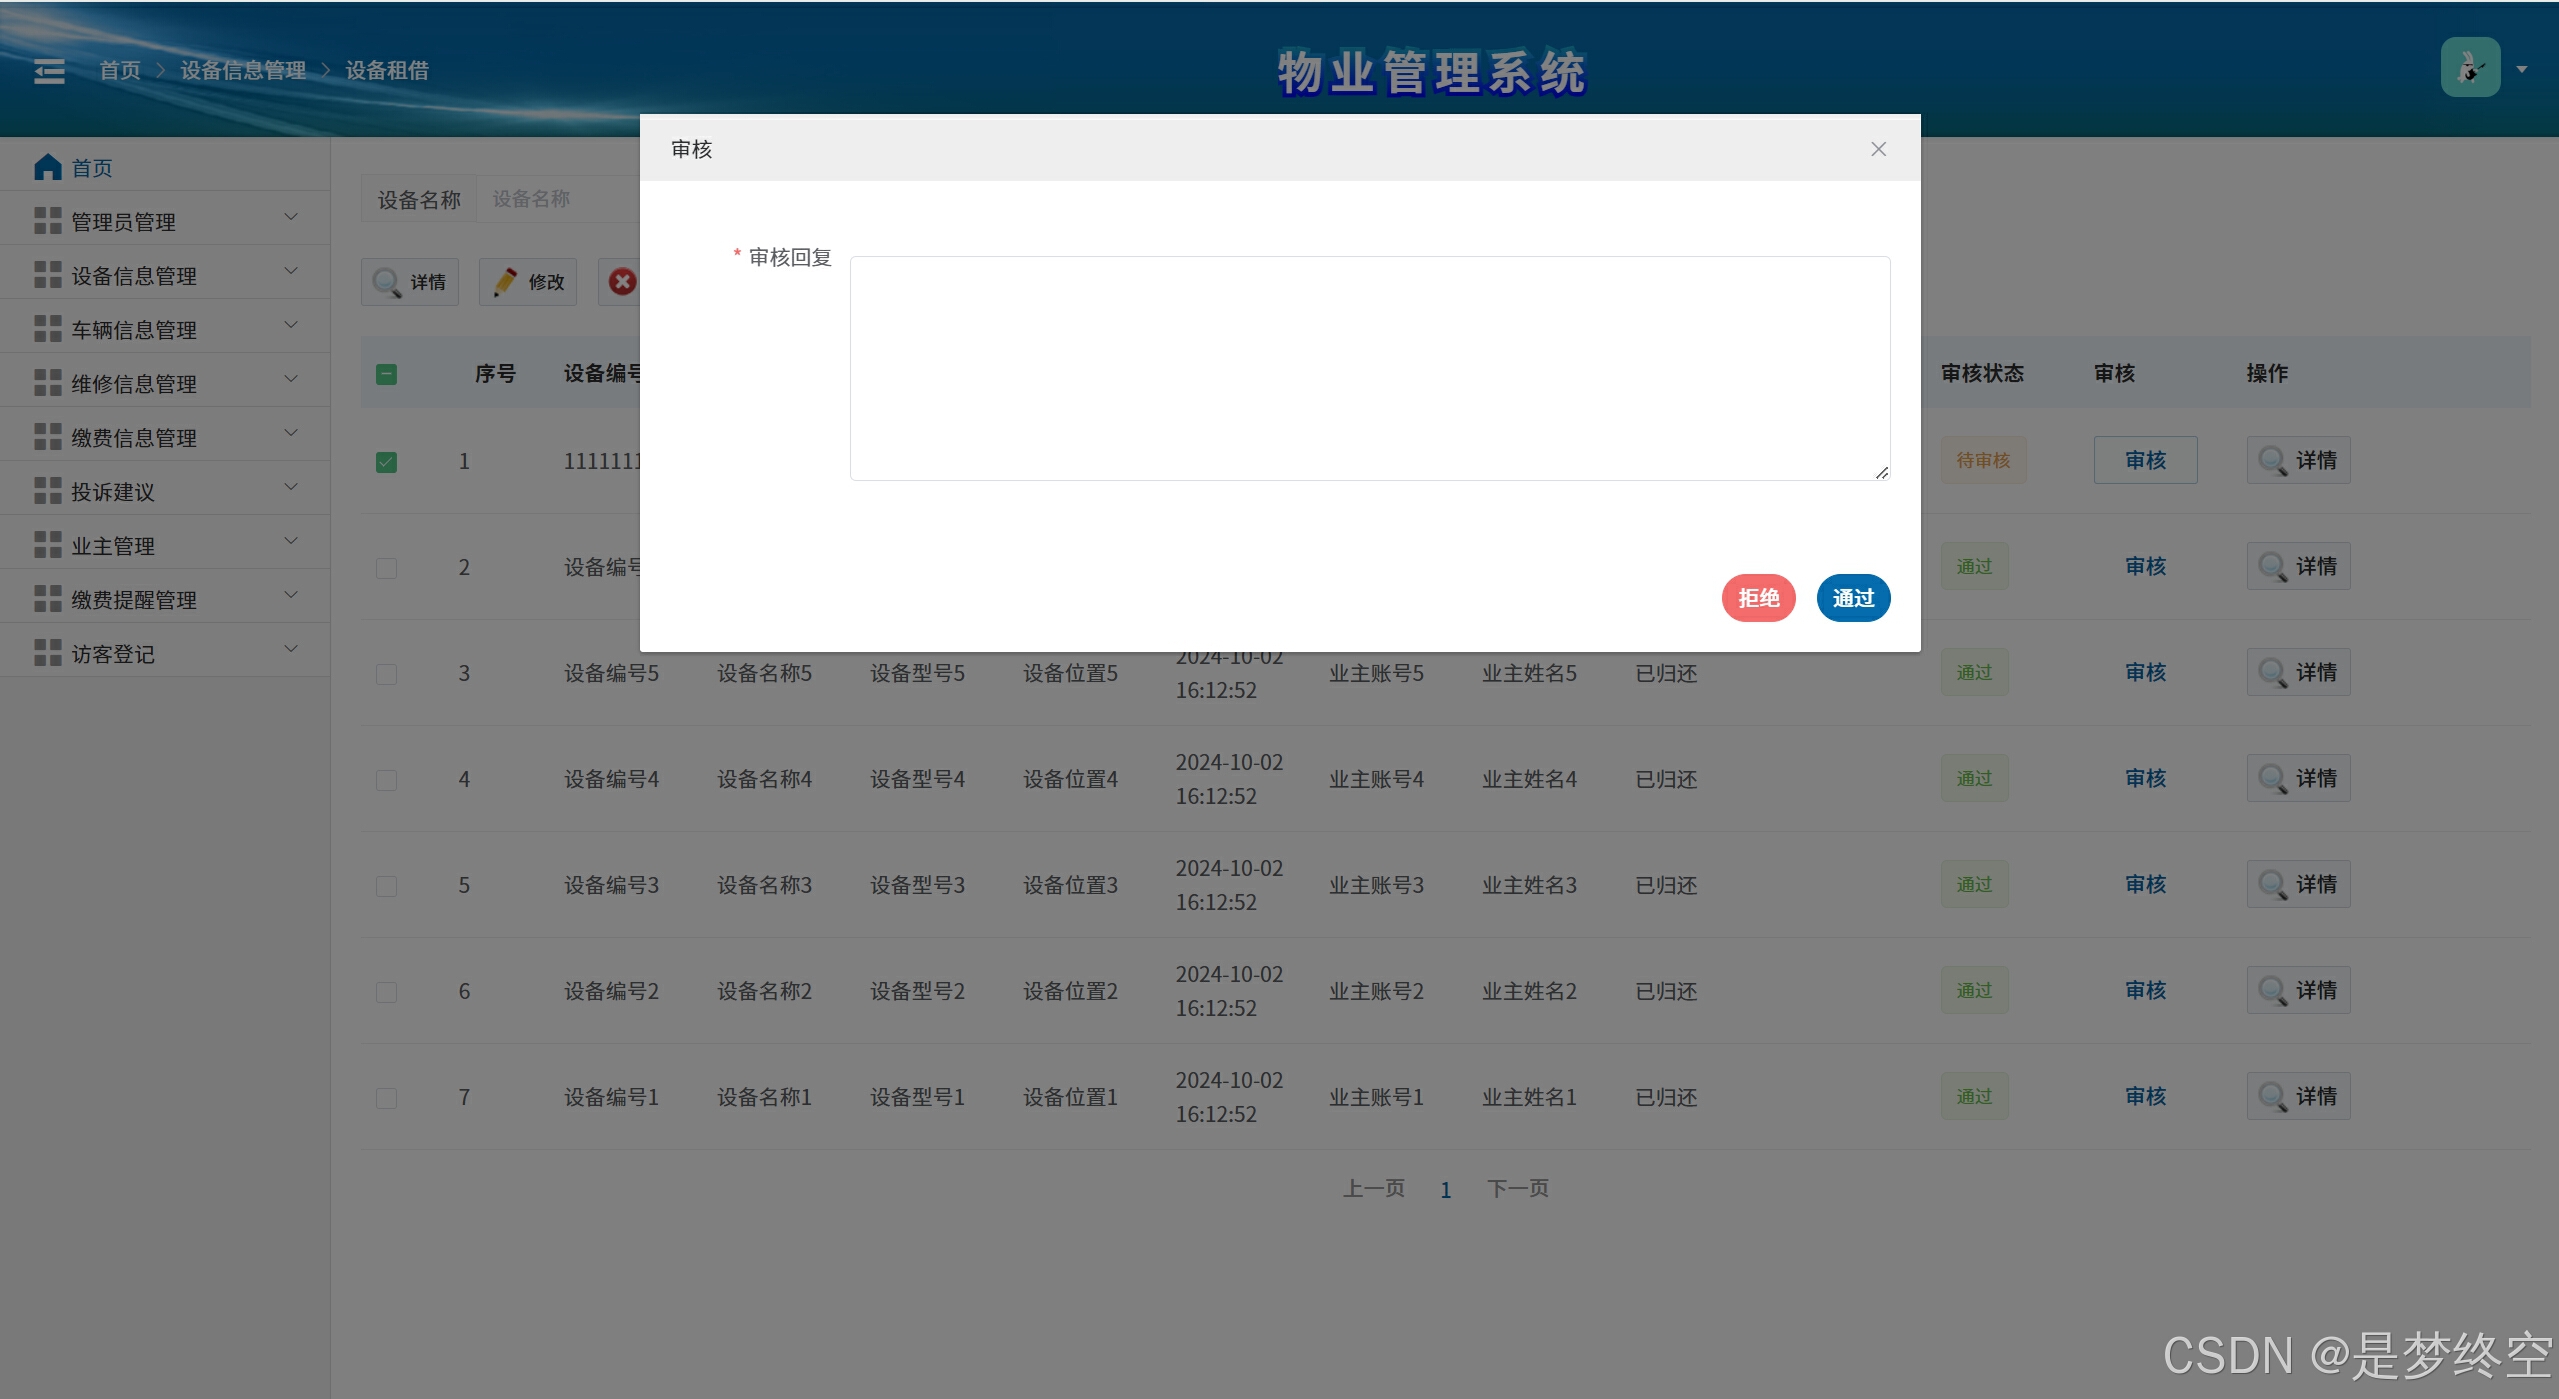Click the magnifier icon on 详情 toolbar button
This screenshot has height=1399, width=2559.
click(x=386, y=282)
